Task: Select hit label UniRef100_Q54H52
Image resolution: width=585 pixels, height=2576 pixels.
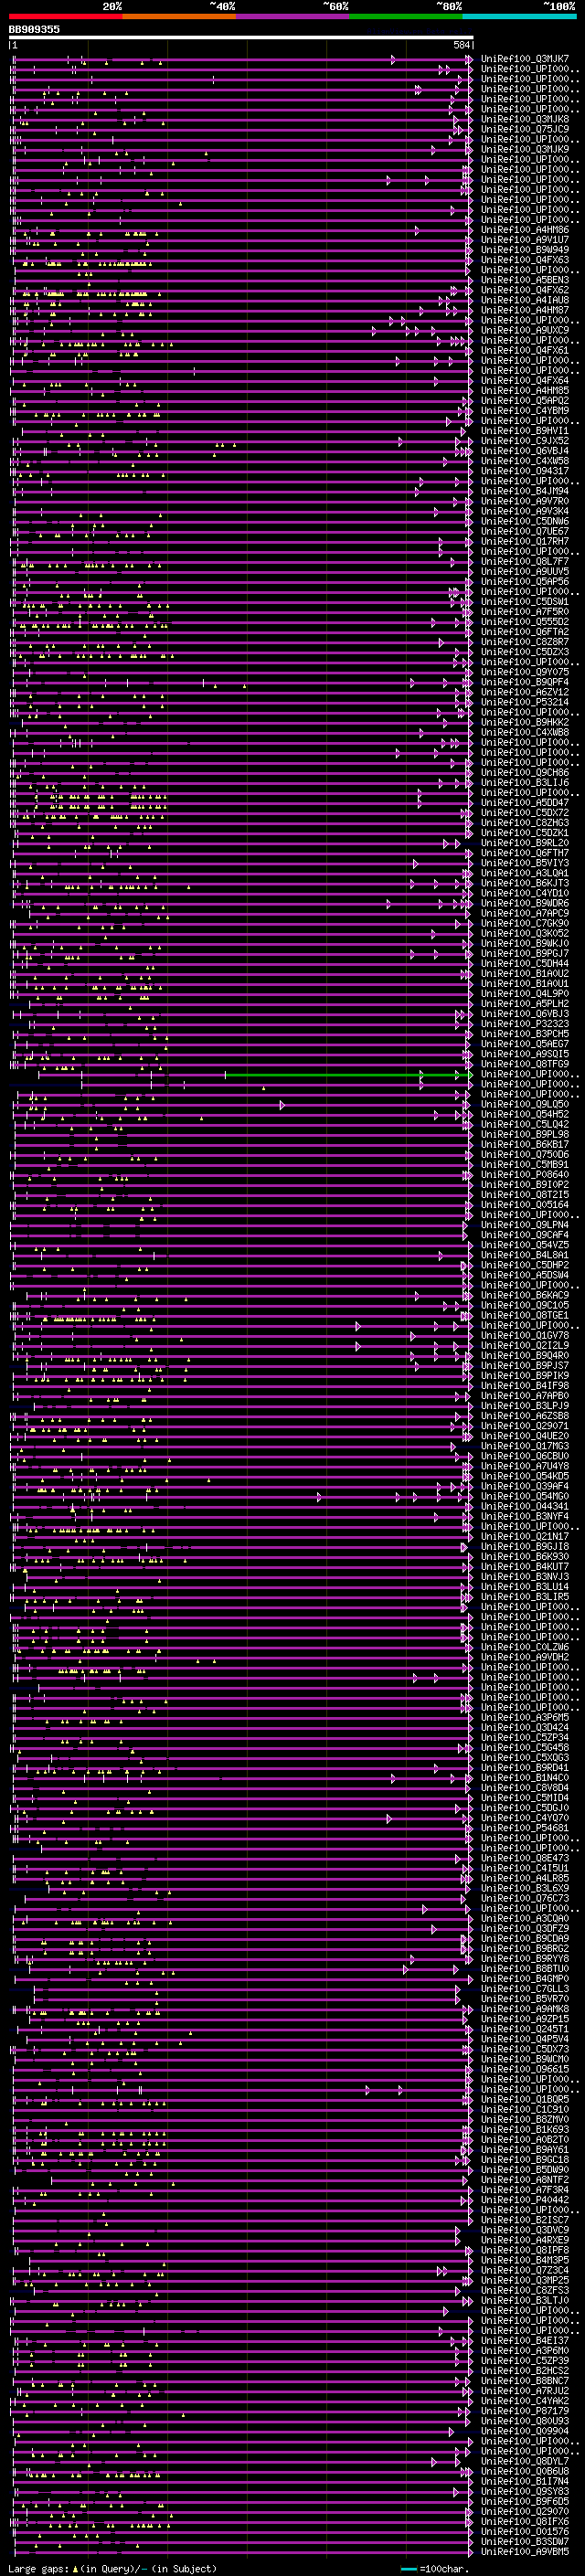Action: [525, 1115]
